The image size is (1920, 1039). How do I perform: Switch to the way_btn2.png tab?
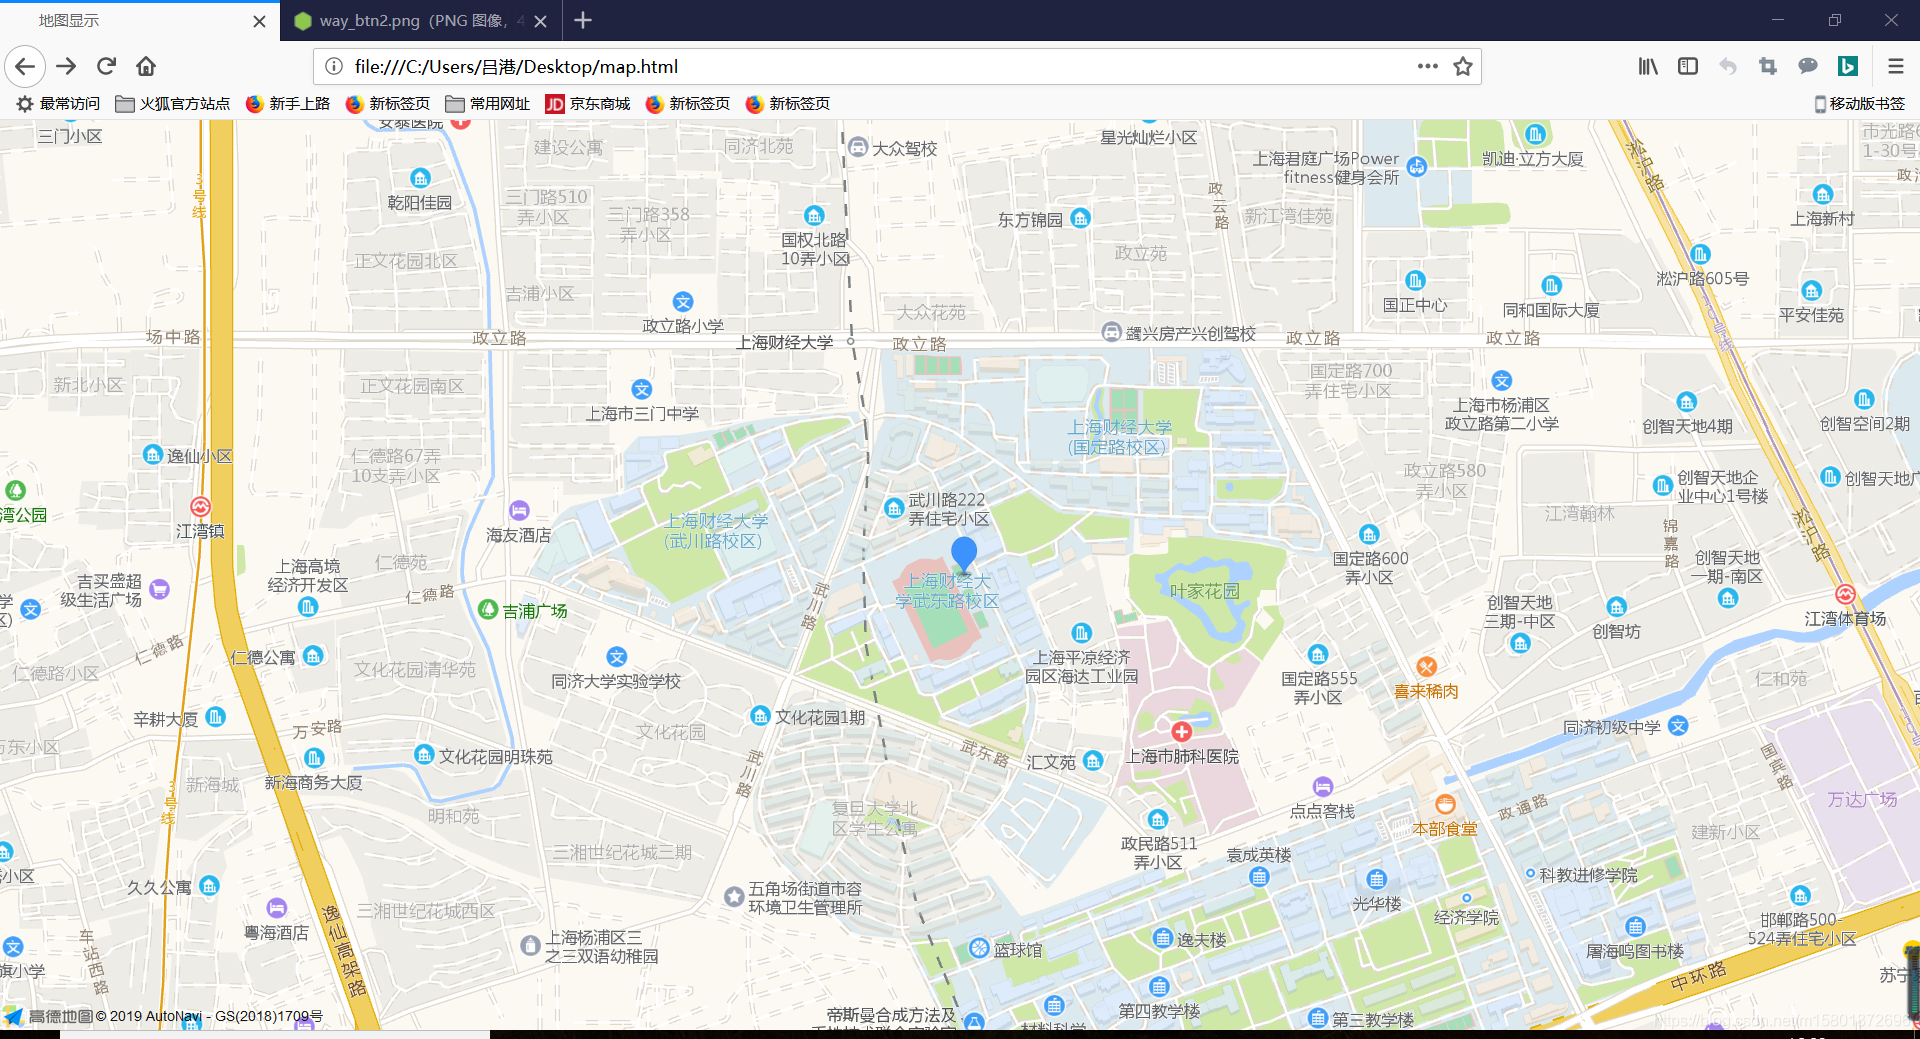(421, 21)
